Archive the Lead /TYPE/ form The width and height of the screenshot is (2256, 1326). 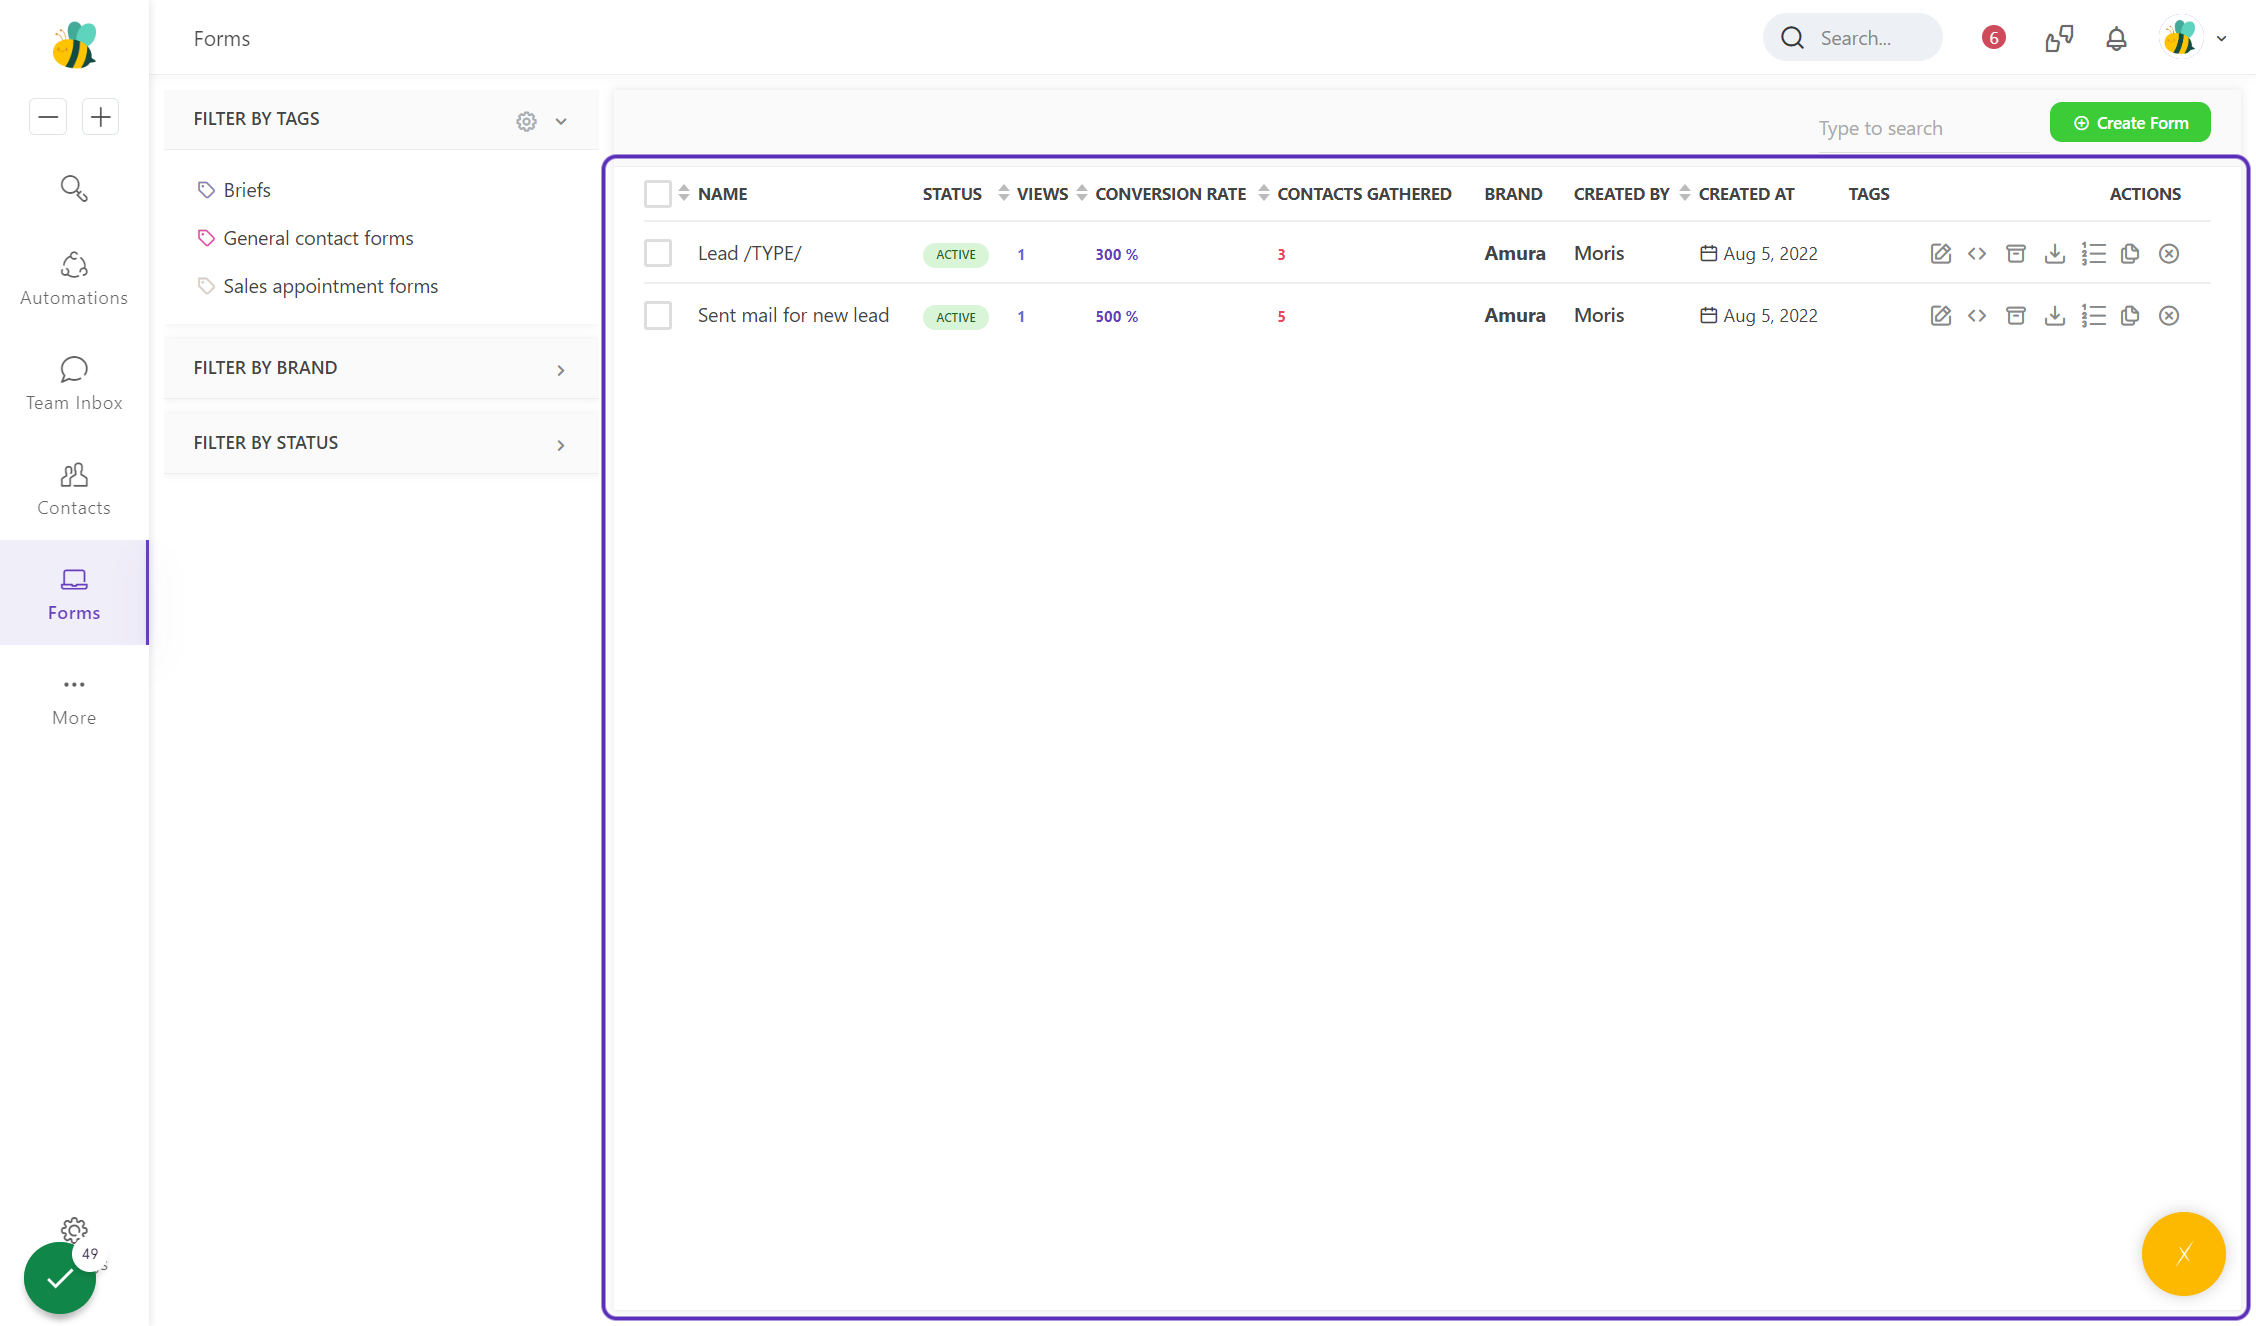point(2016,254)
